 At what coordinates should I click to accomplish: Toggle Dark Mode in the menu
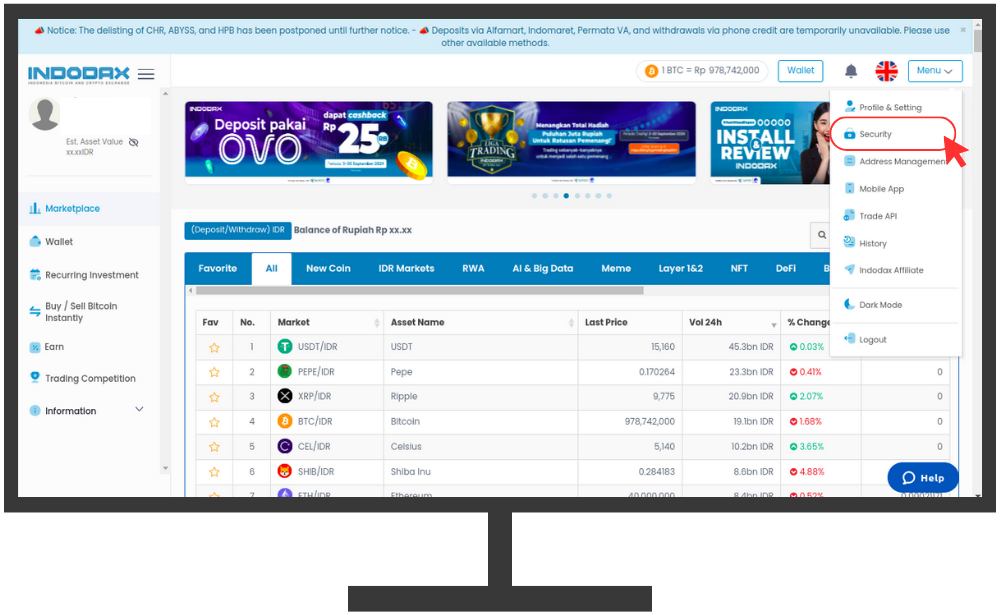click(873, 305)
